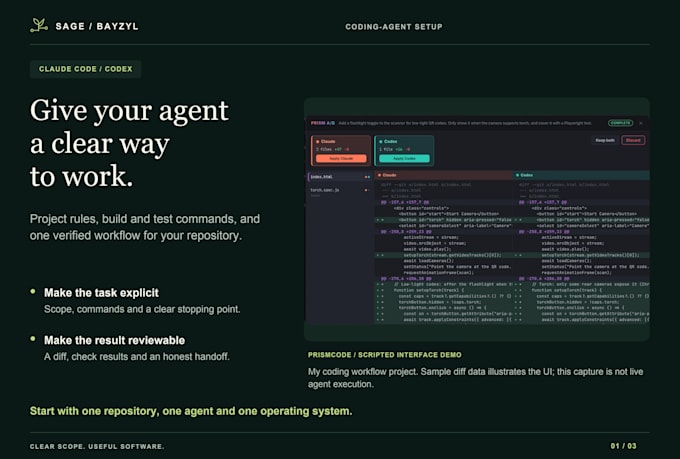Viewport: 680px width, 459px height.
Task: Click 'Scope, commands and a clear stopping point'
Action: (142, 309)
